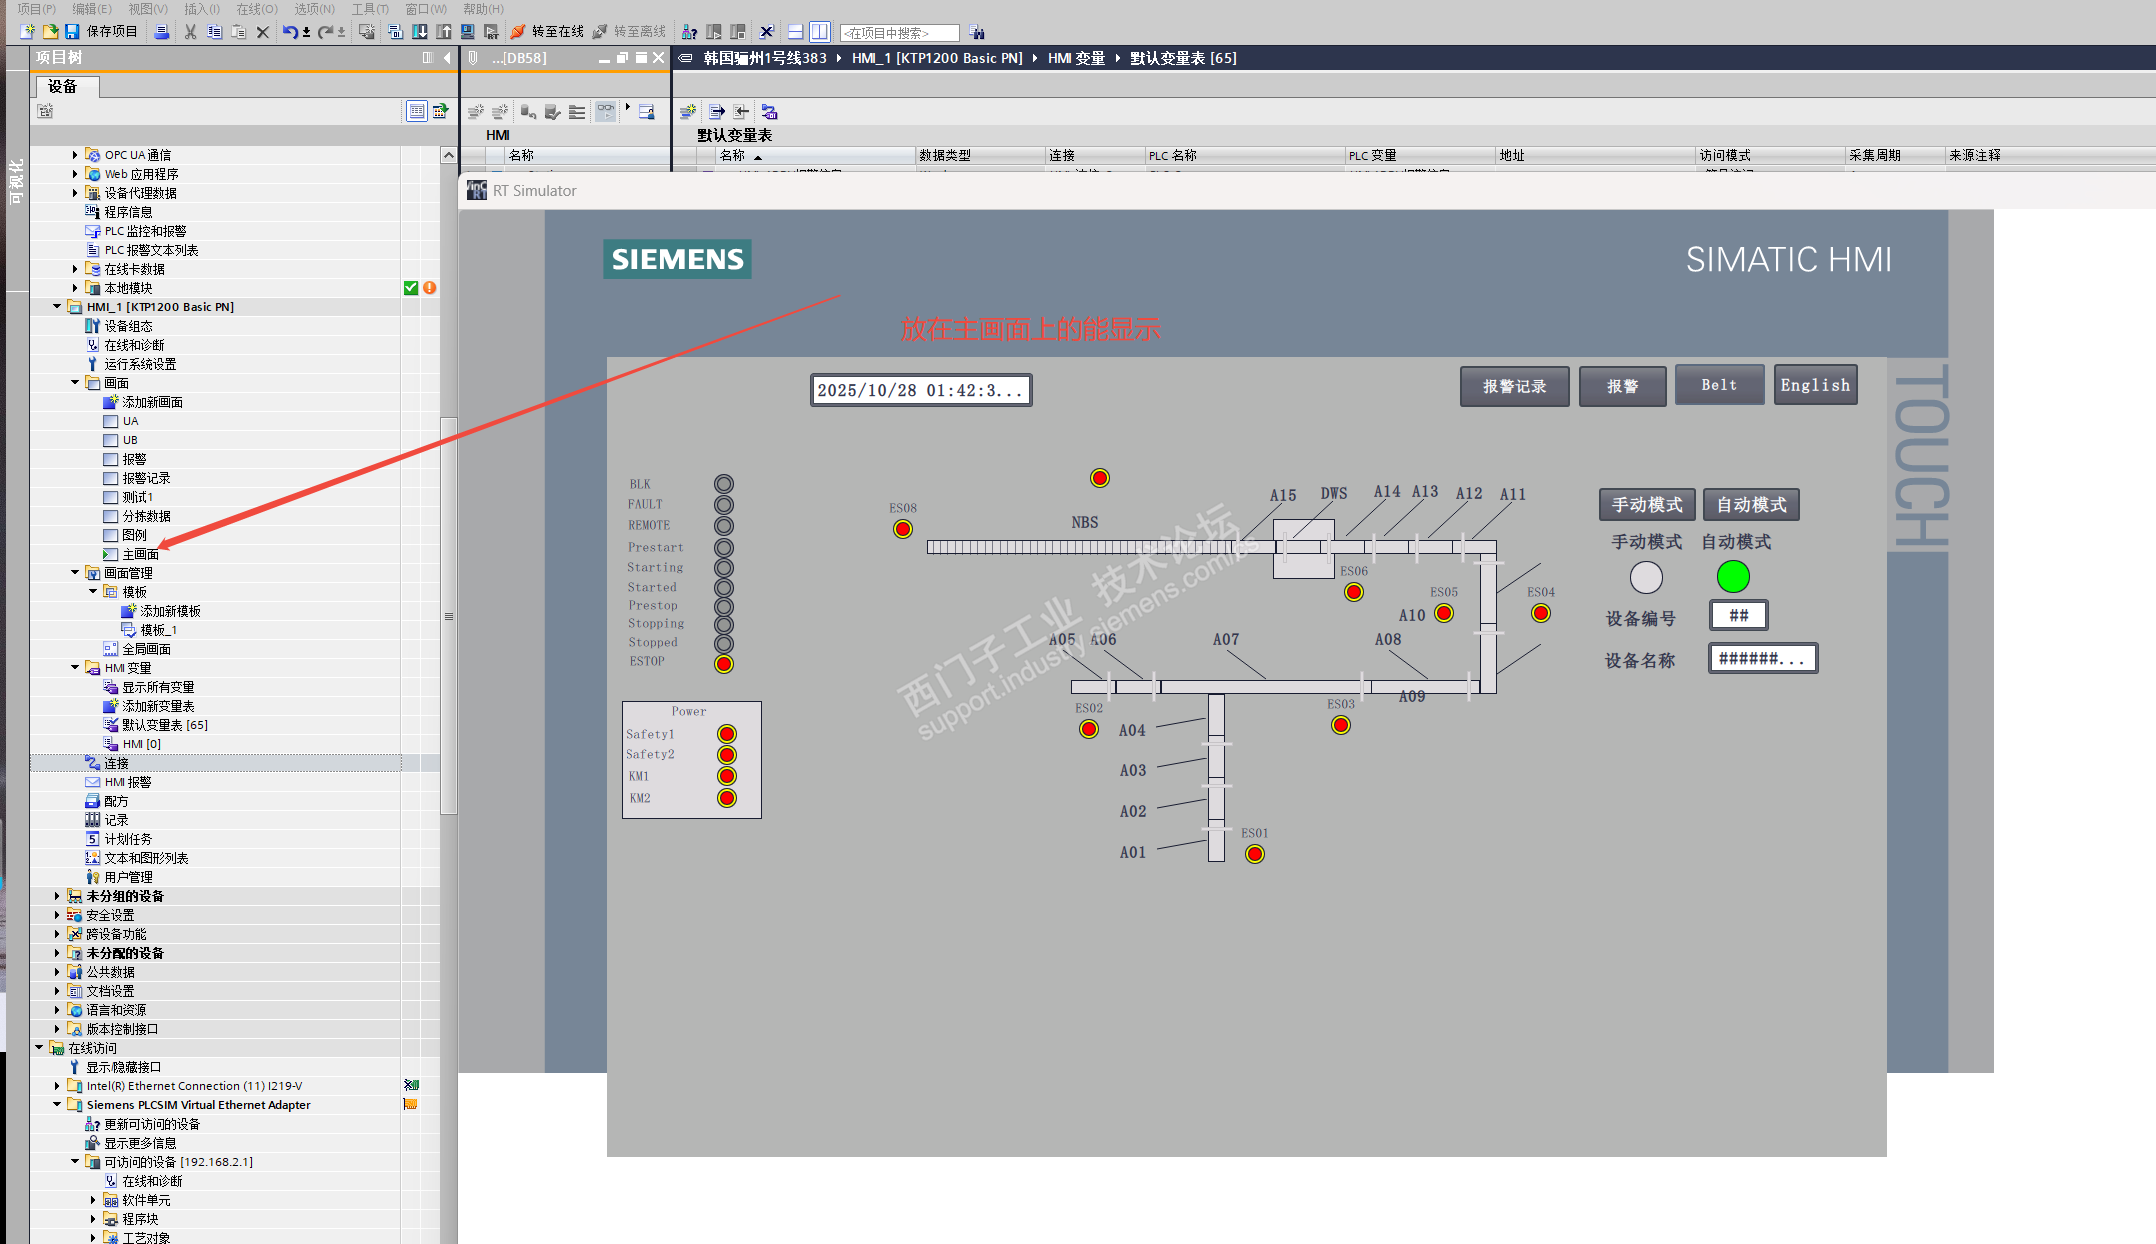Select the 手动模式 indicator circle
The image size is (2156, 1244).
(x=1646, y=577)
